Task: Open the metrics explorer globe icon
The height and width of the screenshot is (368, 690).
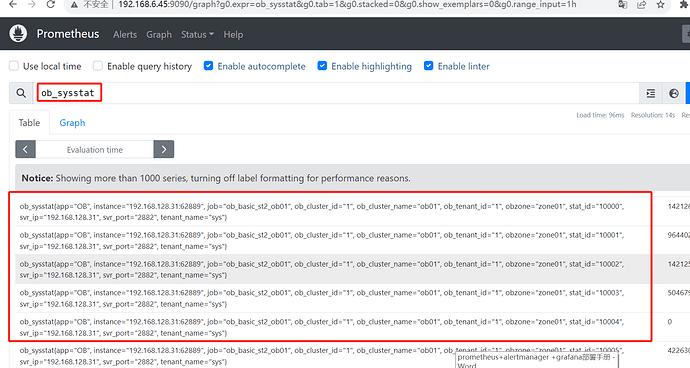Action: (674, 93)
